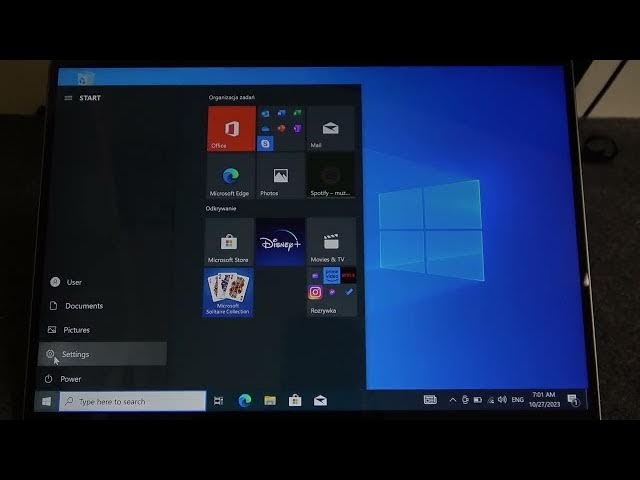Open the Office tile
Screen dimensions: 640x480
point(231,129)
